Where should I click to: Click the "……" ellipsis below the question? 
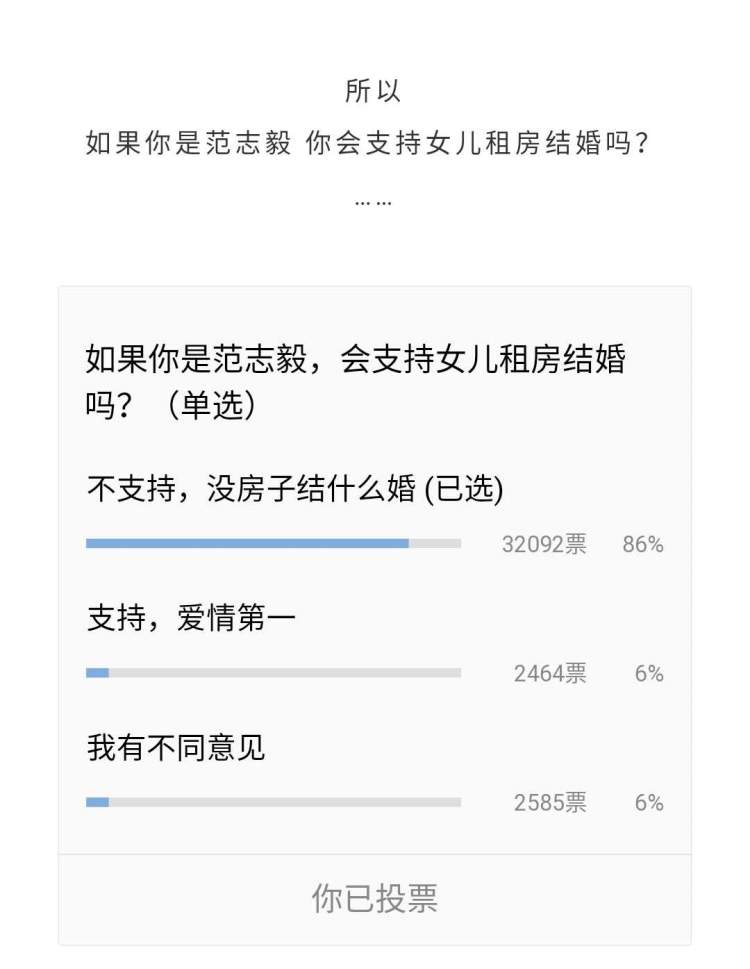(x=373, y=200)
